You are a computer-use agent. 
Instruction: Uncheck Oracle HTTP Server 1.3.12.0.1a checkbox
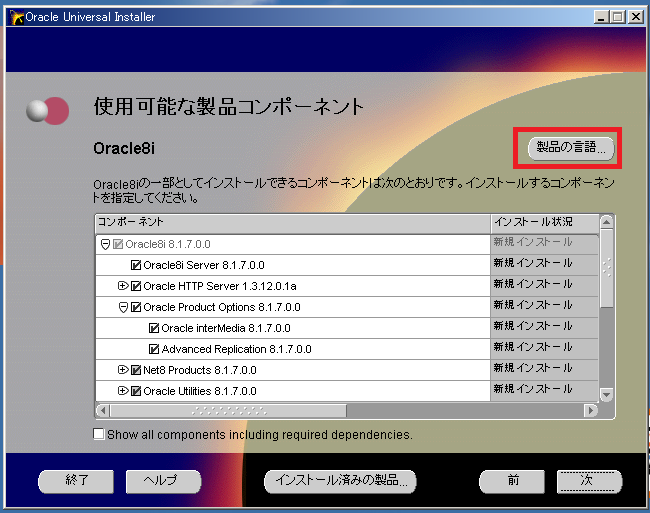pyautogui.click(x=136, y=286)
